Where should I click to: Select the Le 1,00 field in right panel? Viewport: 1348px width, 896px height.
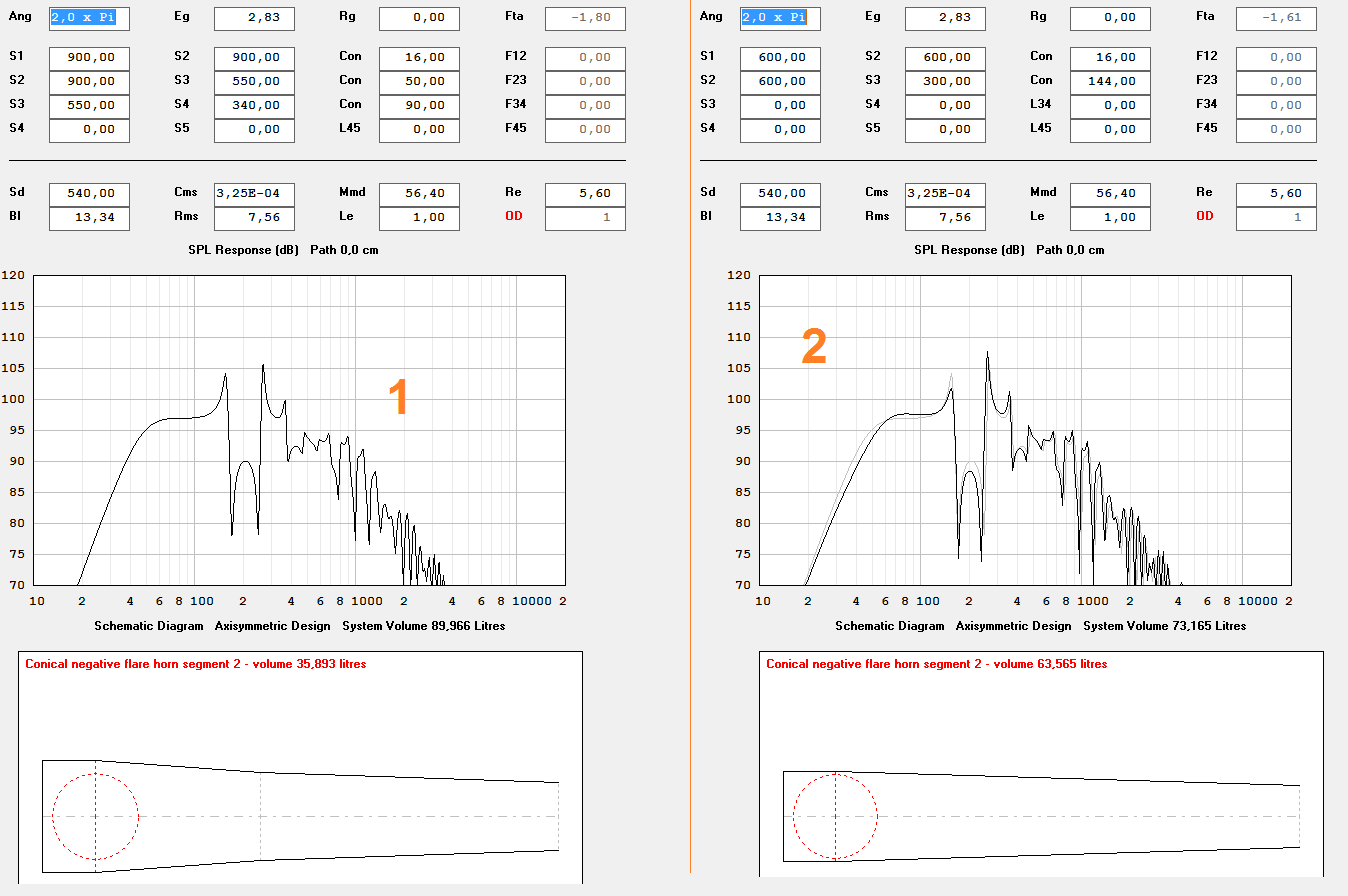[x=1110, y=218]
